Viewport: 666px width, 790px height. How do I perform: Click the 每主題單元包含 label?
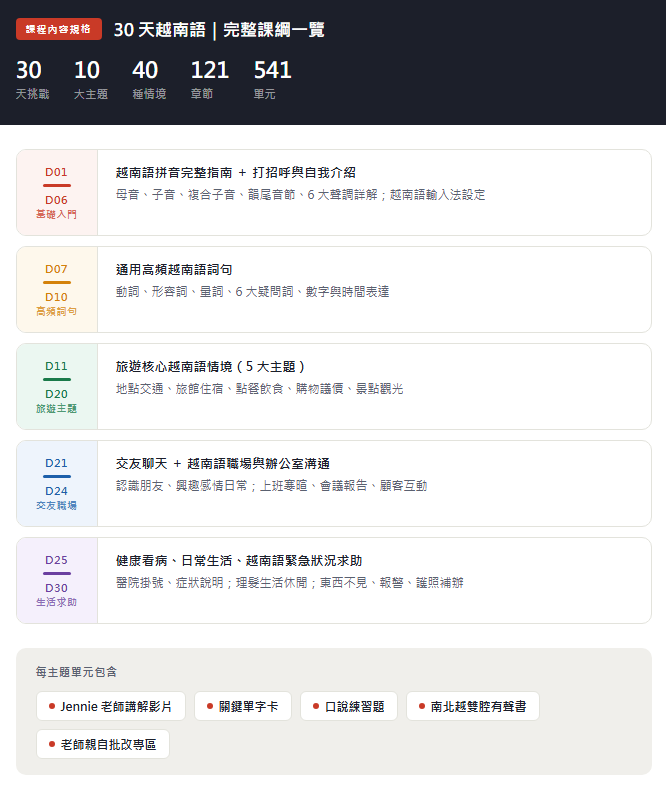[x=76, y=672]
